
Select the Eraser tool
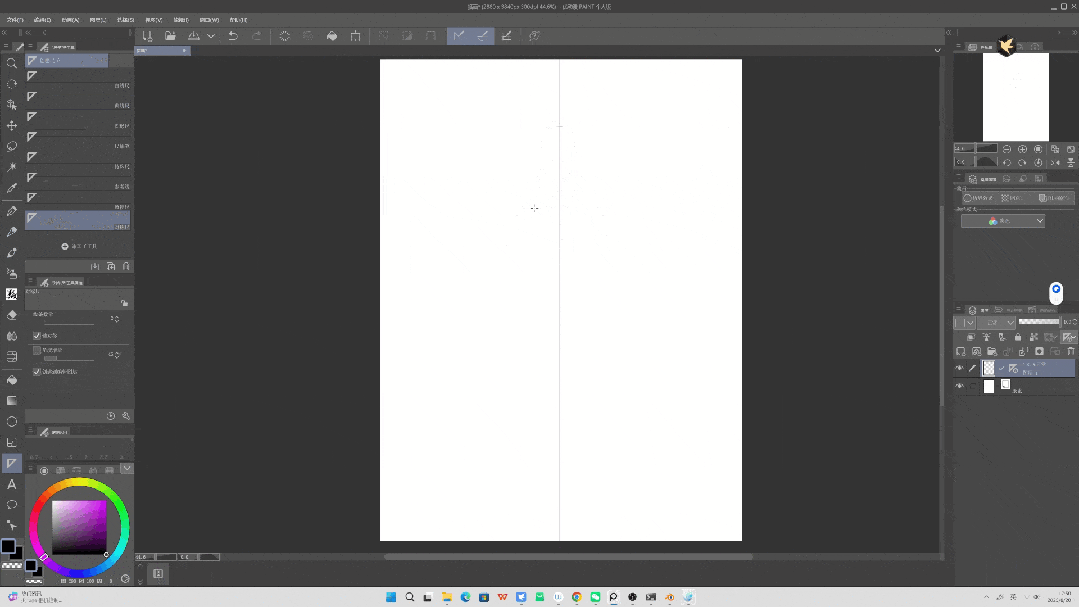pyautogui.click(x=12, y=315)
